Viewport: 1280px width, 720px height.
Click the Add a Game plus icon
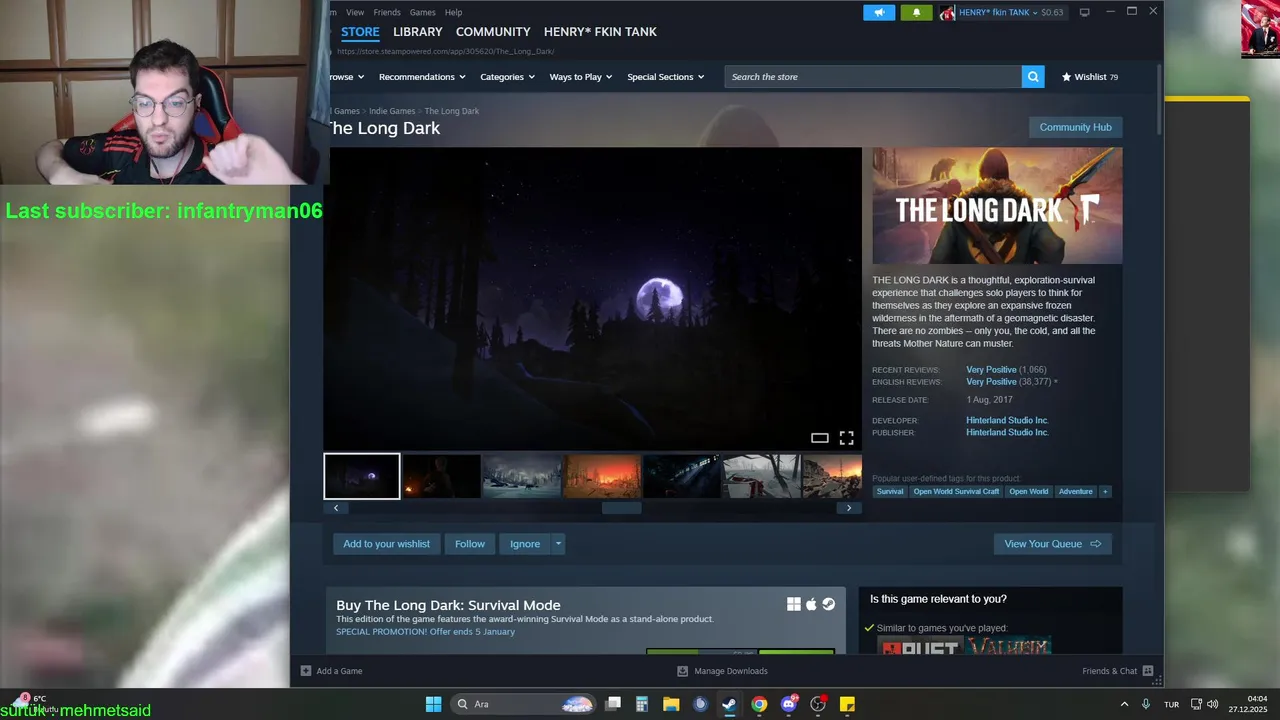306,671
